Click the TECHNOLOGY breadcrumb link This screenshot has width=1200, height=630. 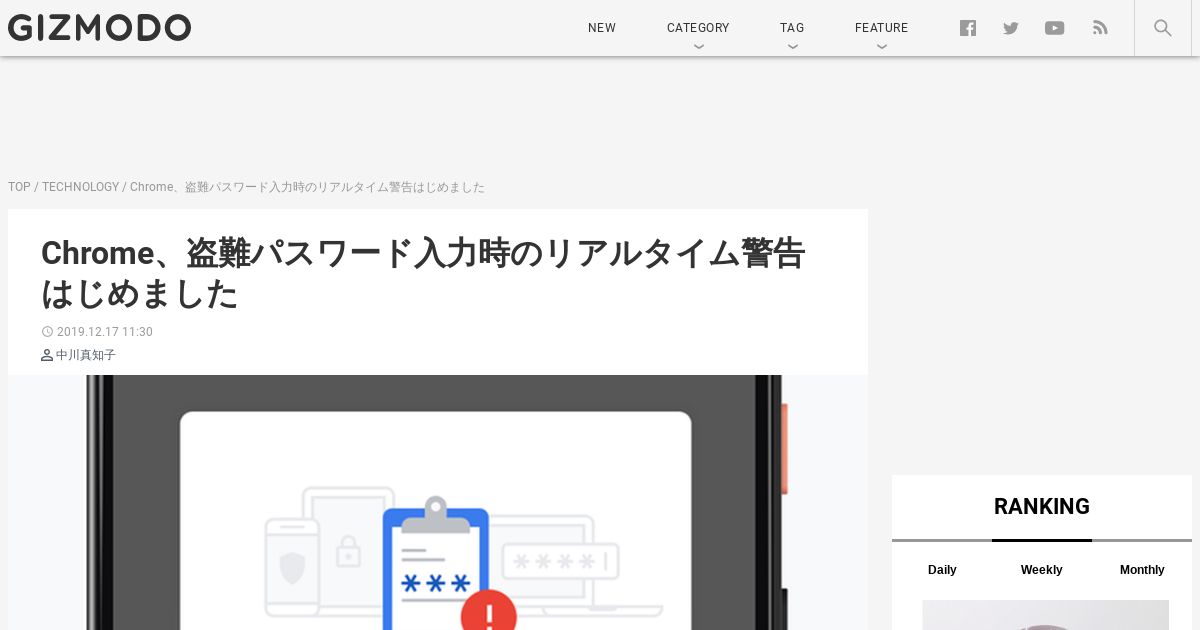[80, 187]
